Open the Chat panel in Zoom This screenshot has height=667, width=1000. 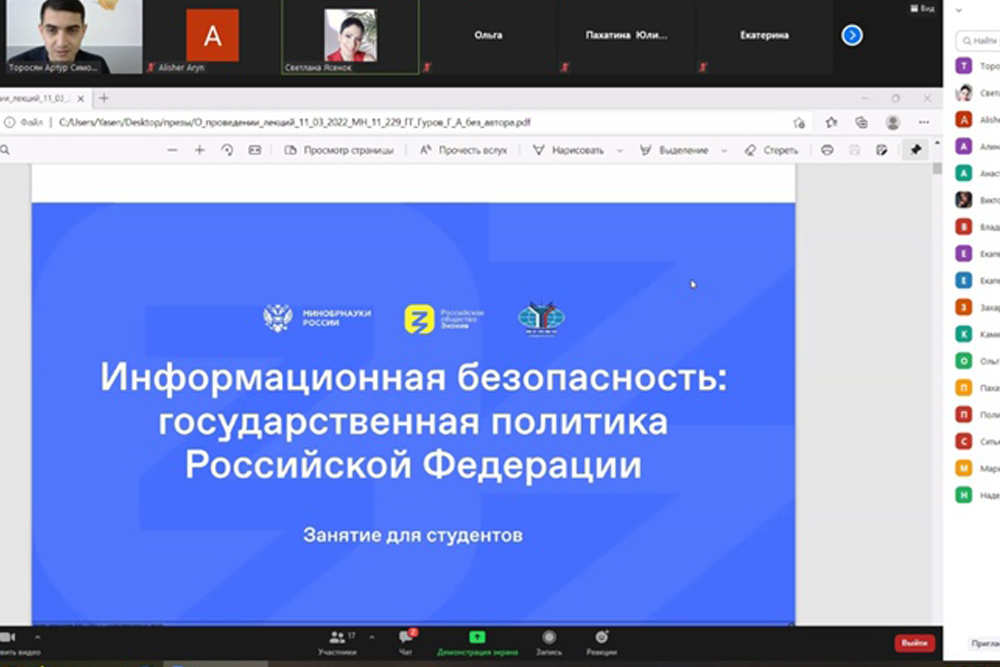406,640
